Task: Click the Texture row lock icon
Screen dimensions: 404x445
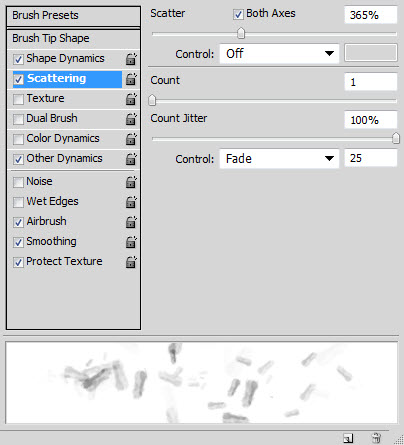Action: point(131,99)
